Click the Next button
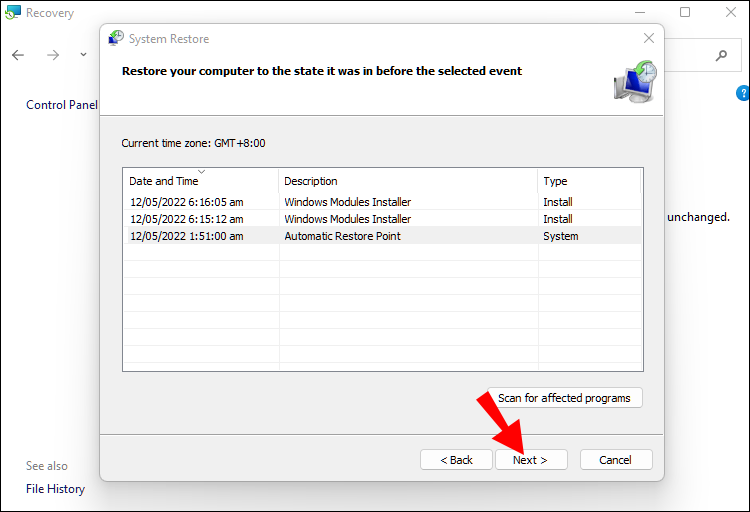Viewport: 750px width, 512px height. (x=531, y=460)
